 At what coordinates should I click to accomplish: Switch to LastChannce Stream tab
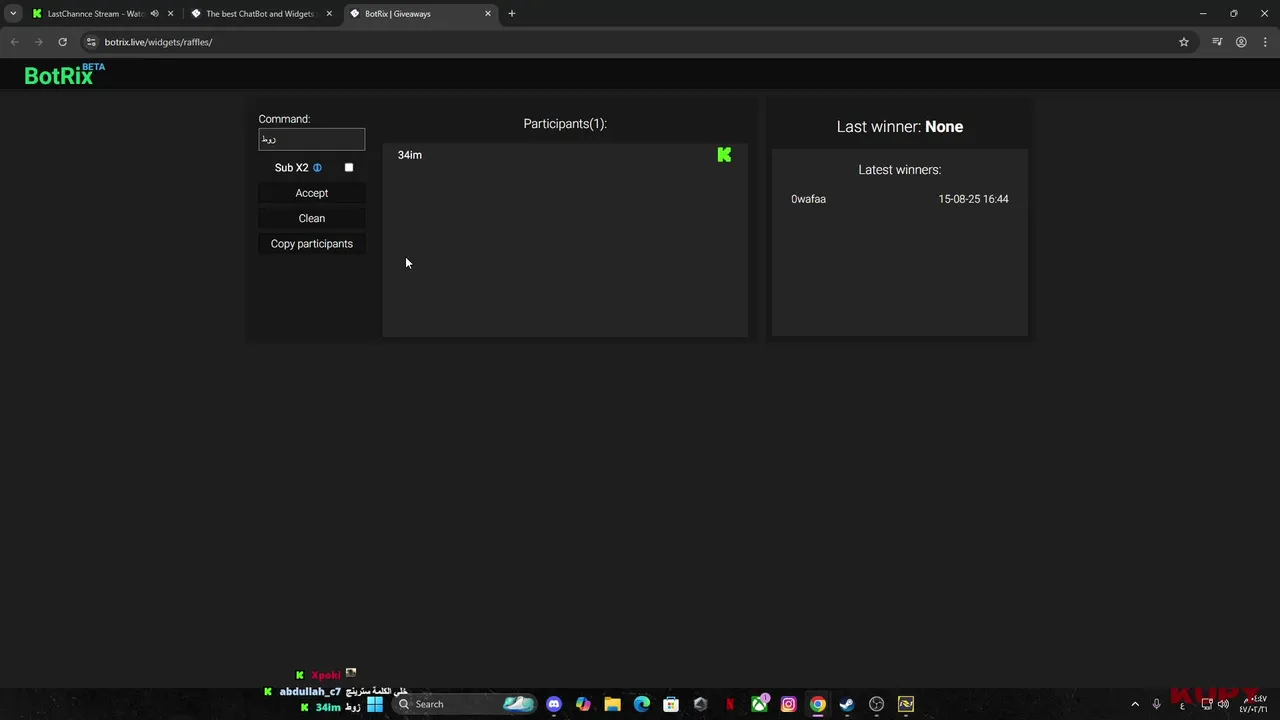click(x=95, y=14)
